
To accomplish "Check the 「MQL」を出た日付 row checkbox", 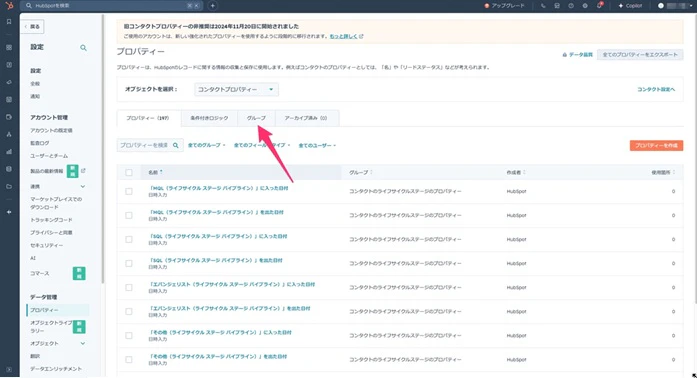I will pos(129,215).
